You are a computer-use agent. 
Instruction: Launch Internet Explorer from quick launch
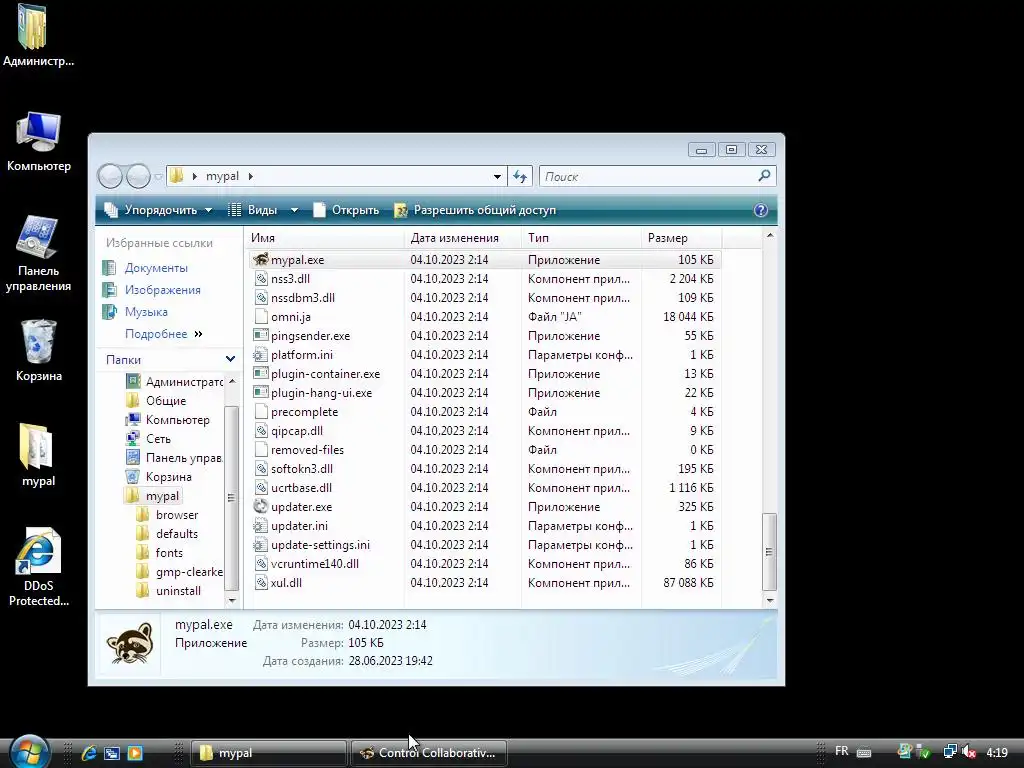(89, 753)
